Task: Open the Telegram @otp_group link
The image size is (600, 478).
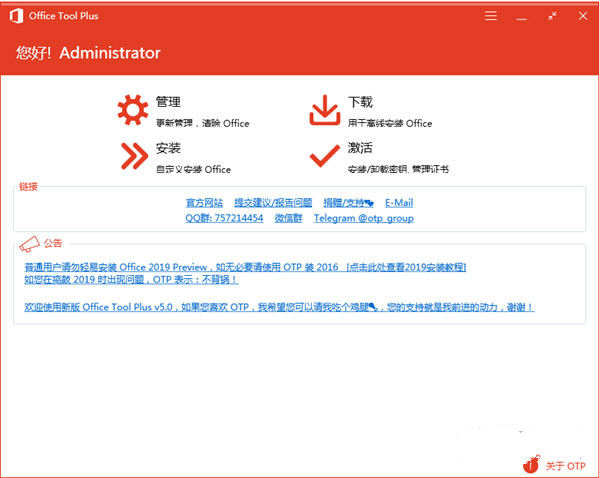Action: tap(364, 218)
